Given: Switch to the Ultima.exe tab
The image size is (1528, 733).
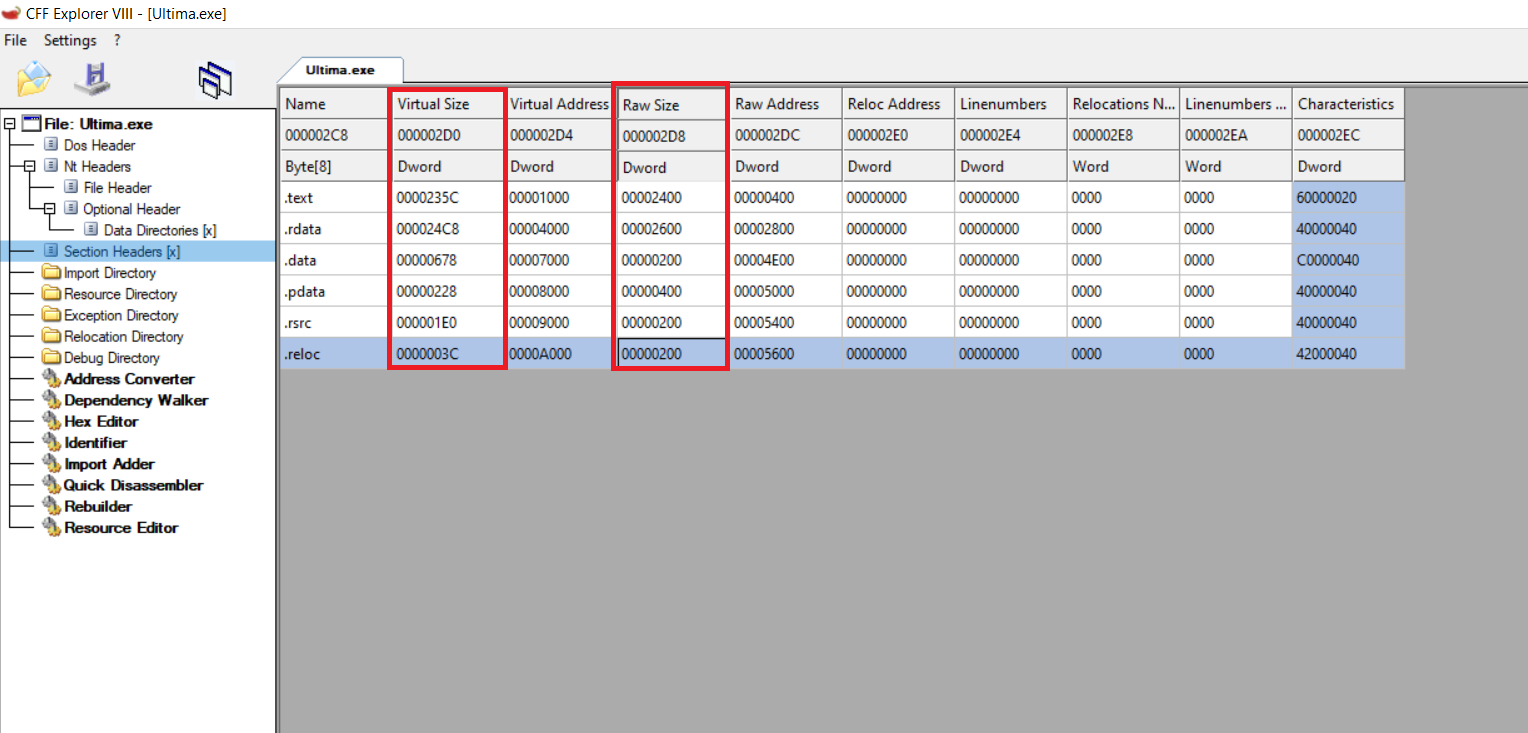Looking at the screenshot, I should tap(340, 70).
